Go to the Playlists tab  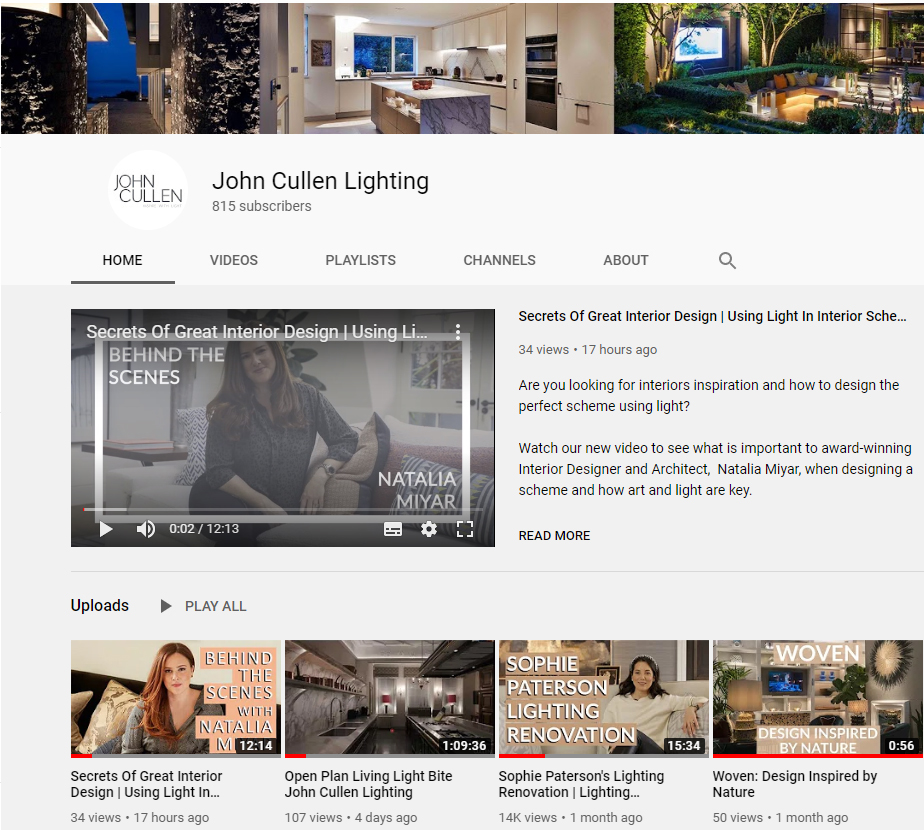tap(361, 260)
